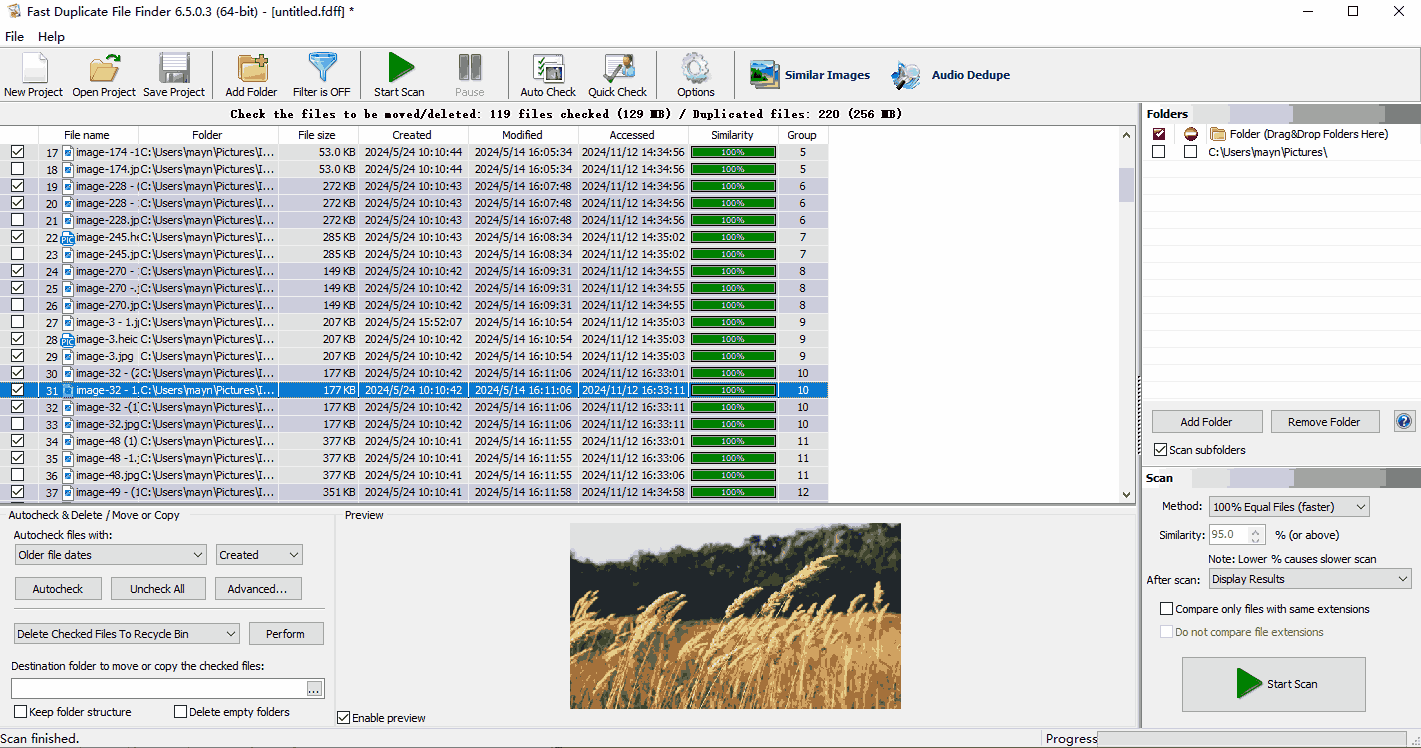
Task: Enable Delete empty folders checkbox
Action: (180, 712)
